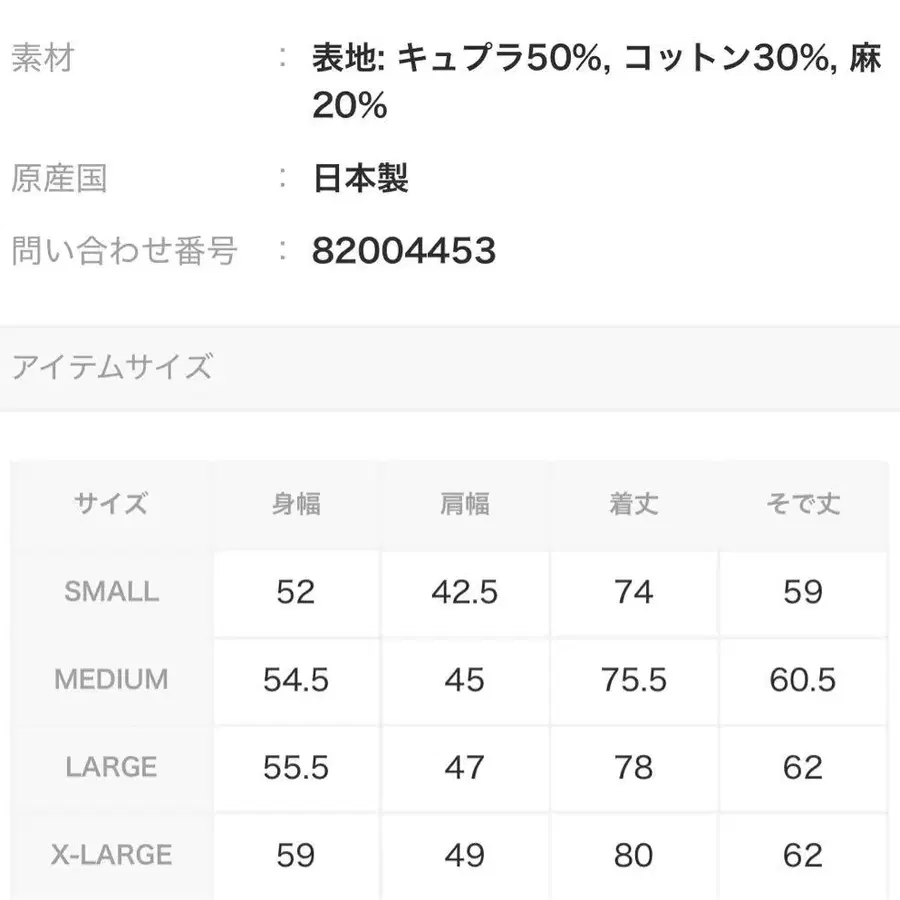
Task: Click the 身幅 column header
Action: (x=296, y=504)
